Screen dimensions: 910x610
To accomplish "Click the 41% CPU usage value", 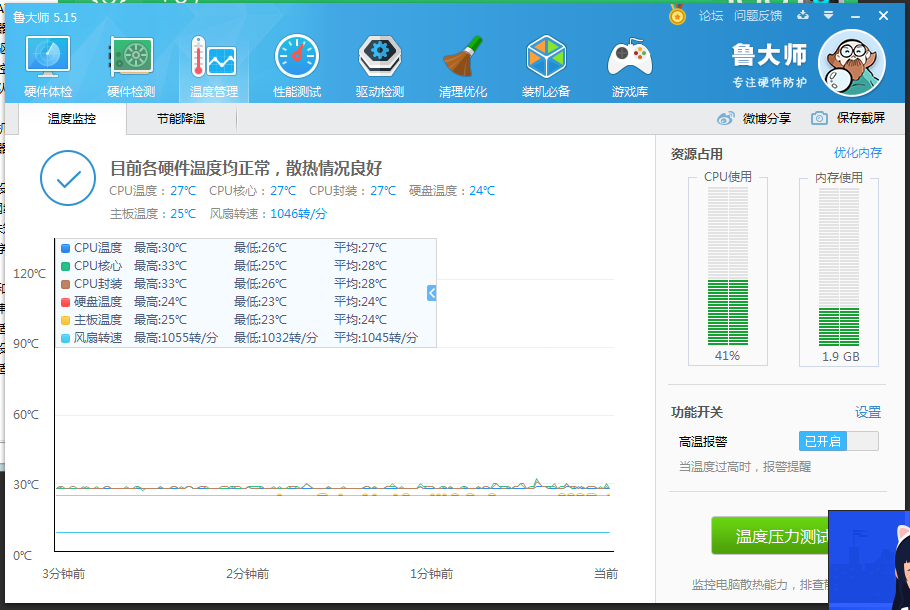I will 727,356.
